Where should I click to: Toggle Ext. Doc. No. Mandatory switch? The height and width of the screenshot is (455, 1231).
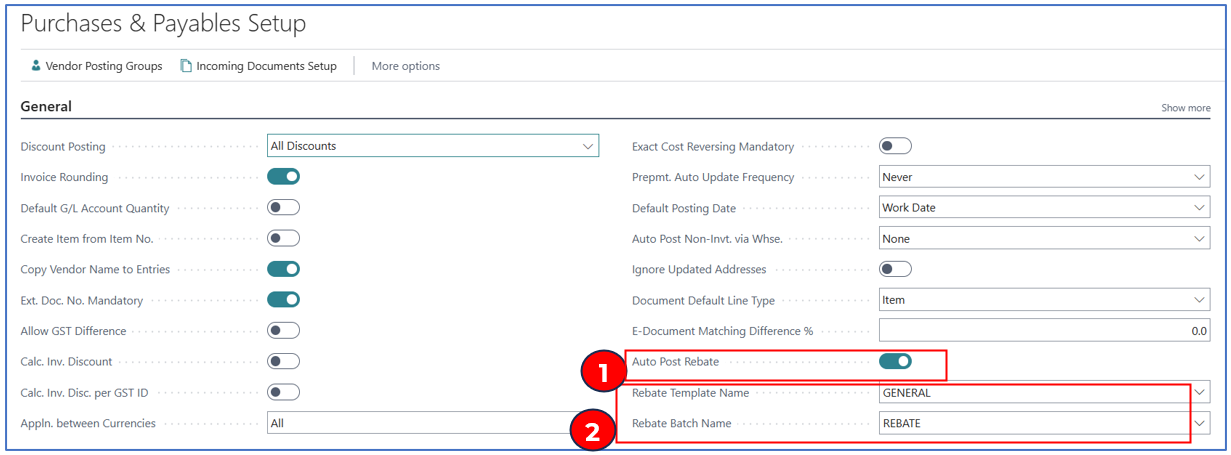coord(283,300)
